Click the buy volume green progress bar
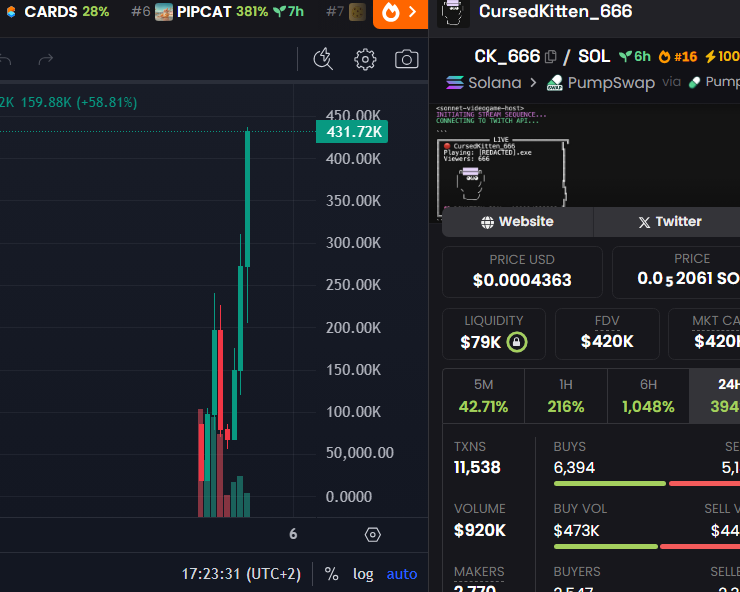This screenshot has height=592, width=740. pos(605,546)
